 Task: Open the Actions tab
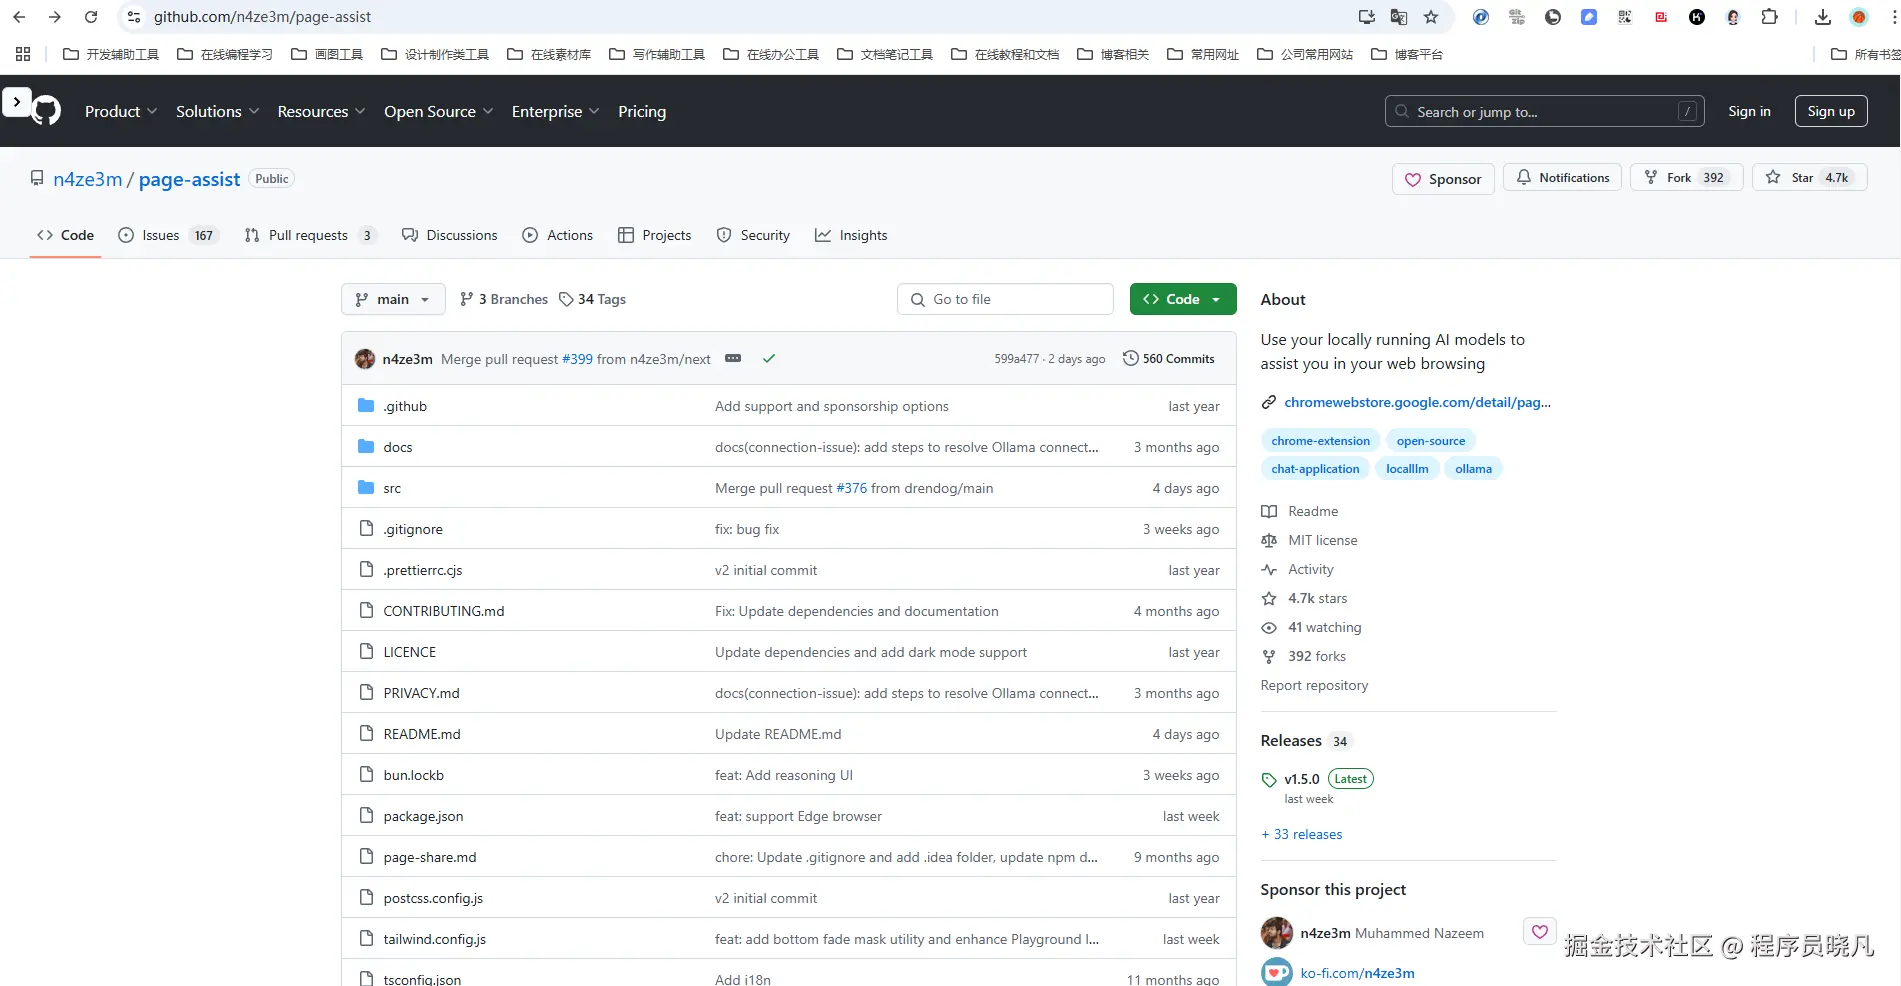[558, 235]
